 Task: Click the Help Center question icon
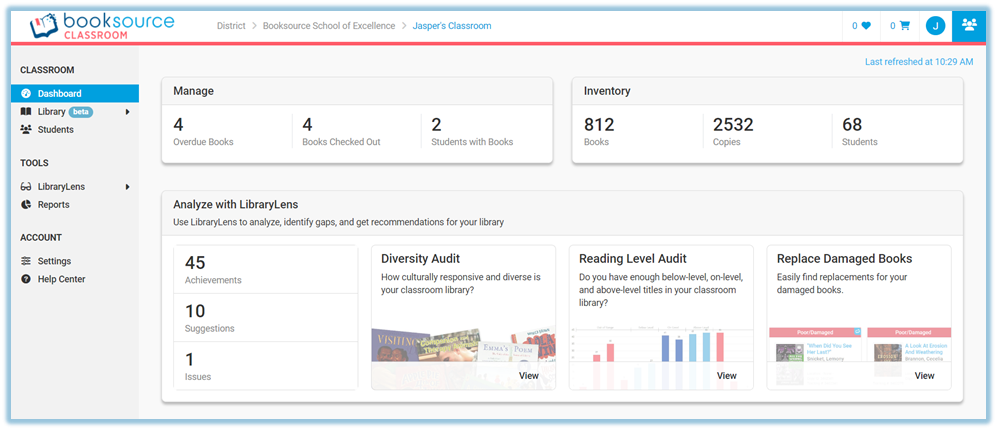(x=26, y=279)
